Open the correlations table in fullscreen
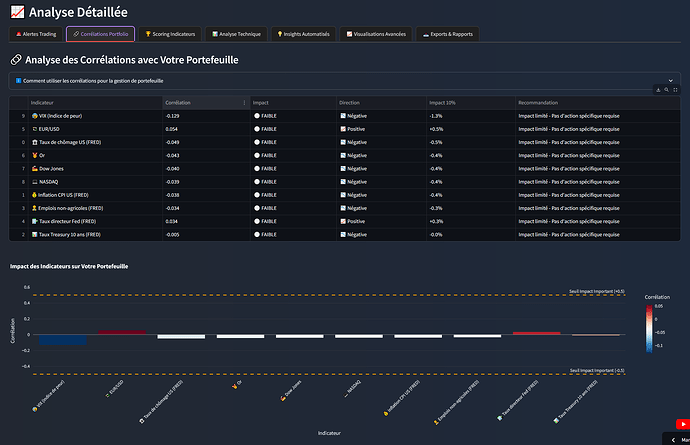The height and width of the screenshot is (445, 690). (675, 90)
